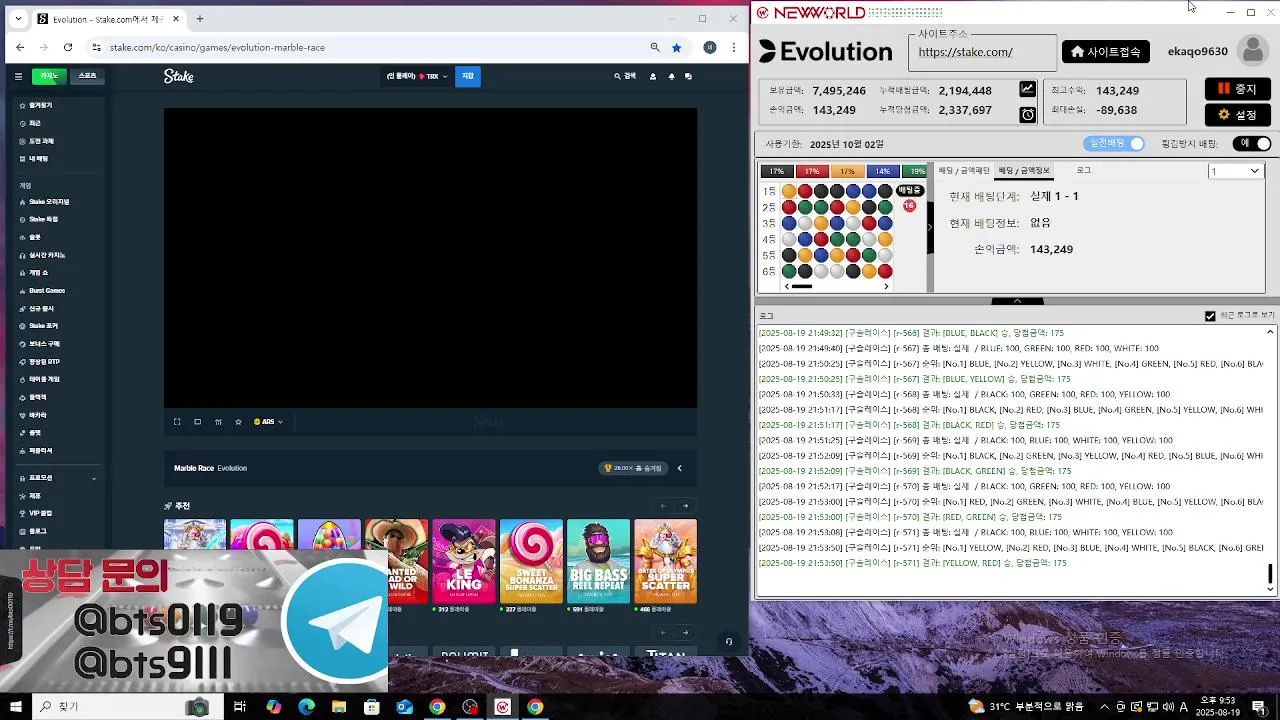Collapse the Marble Race info chevron
Image resolution: width=1280 pixels, height=720 pixels.
[x=679, y=468]
